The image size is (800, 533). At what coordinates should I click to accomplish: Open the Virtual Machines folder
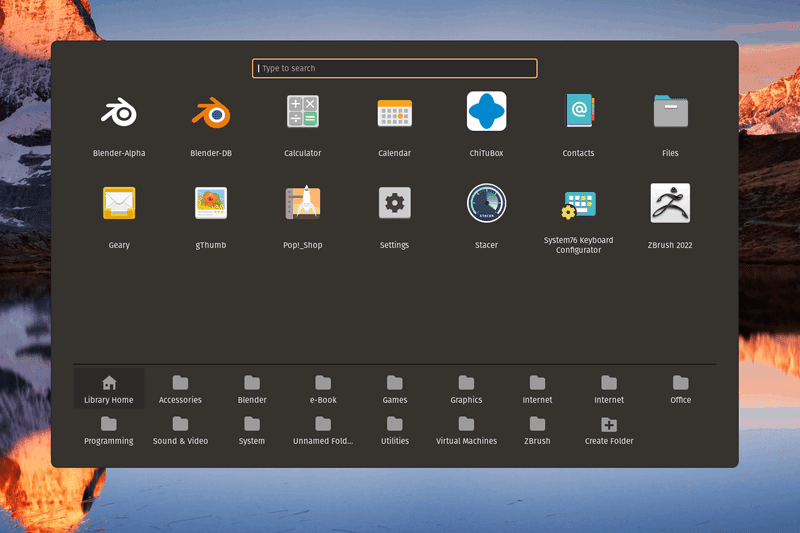coord(466,430)
